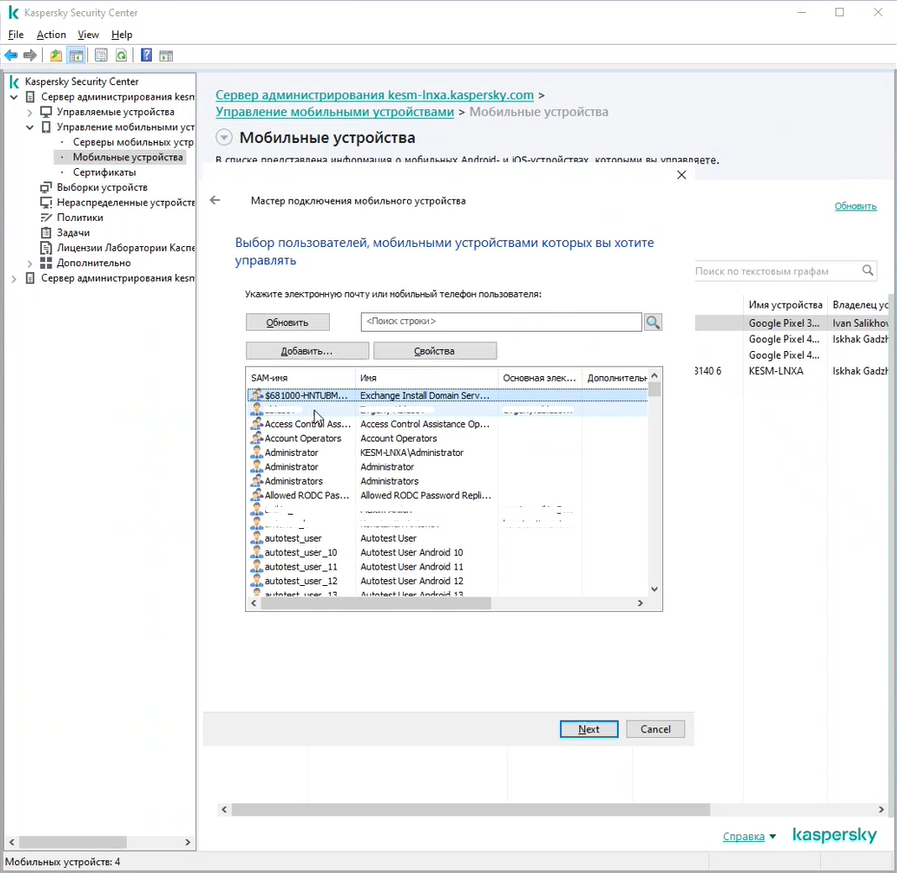Click the magnifier icon beside search string field
897x873 pixels.
(653, 322)
